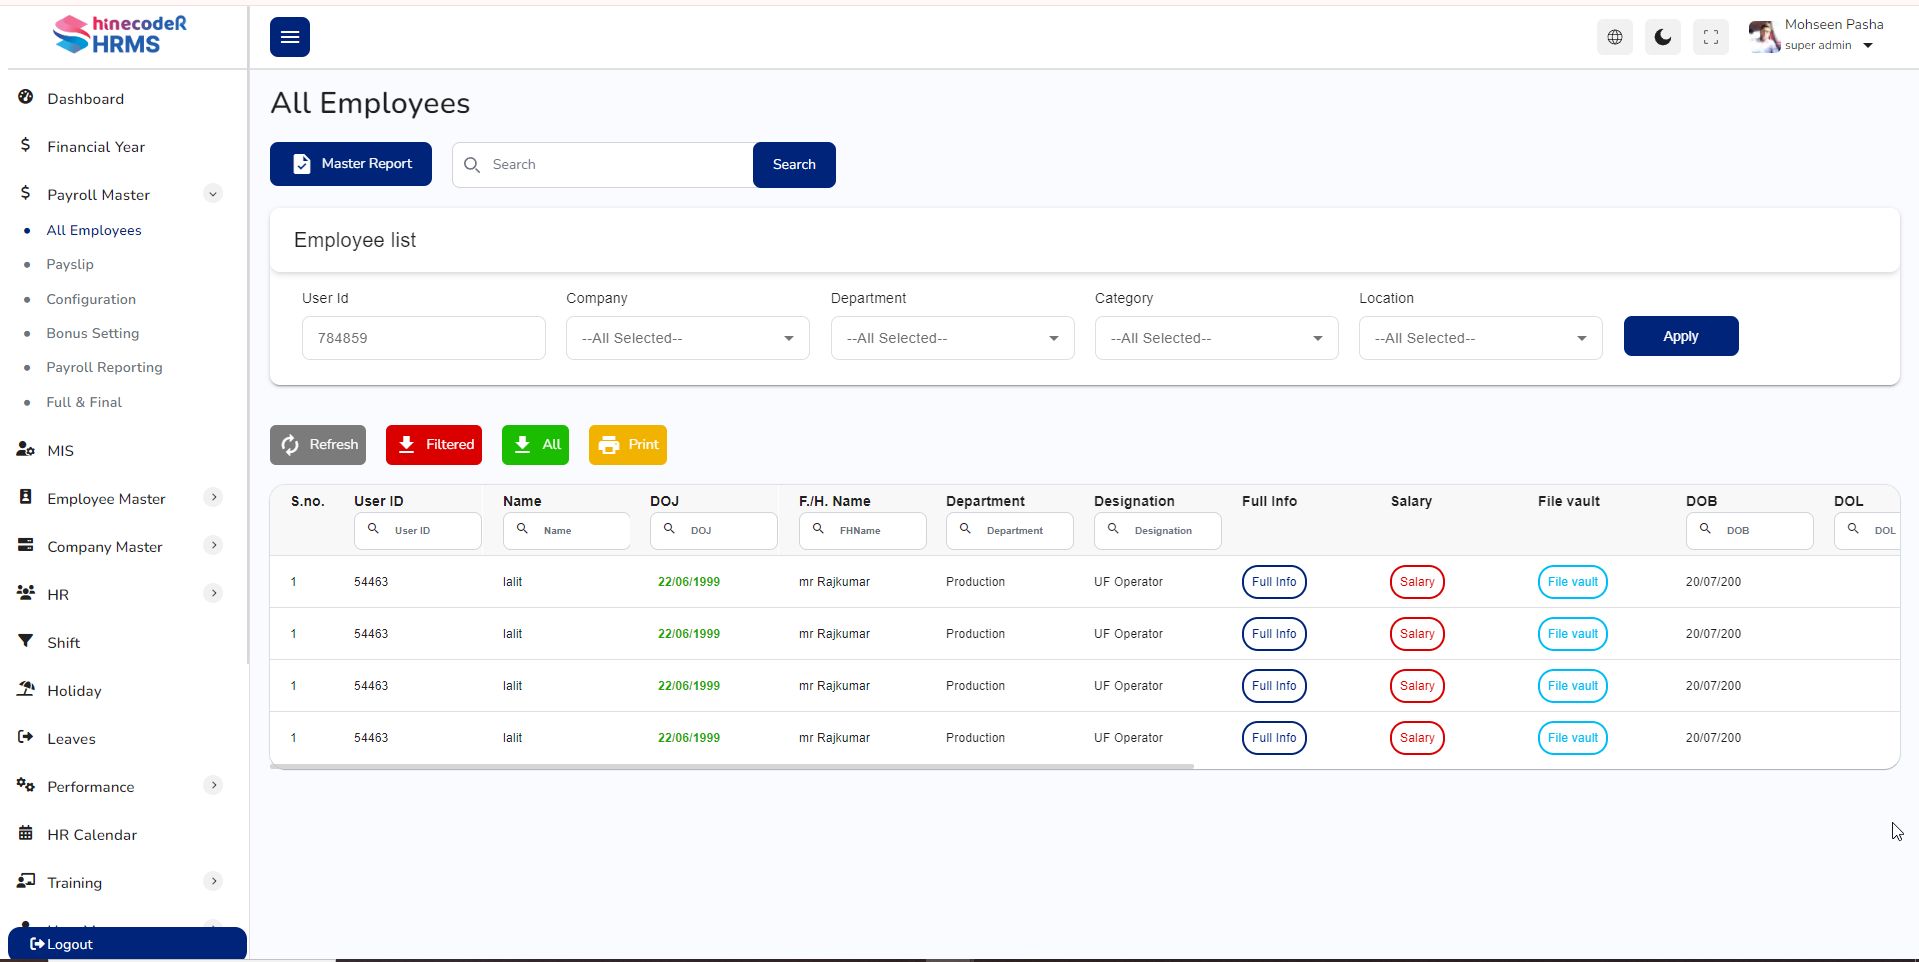This screenshot has height=962, width=1919.
Task: Open the Department dropdown filter
Action: pos(951,338)
